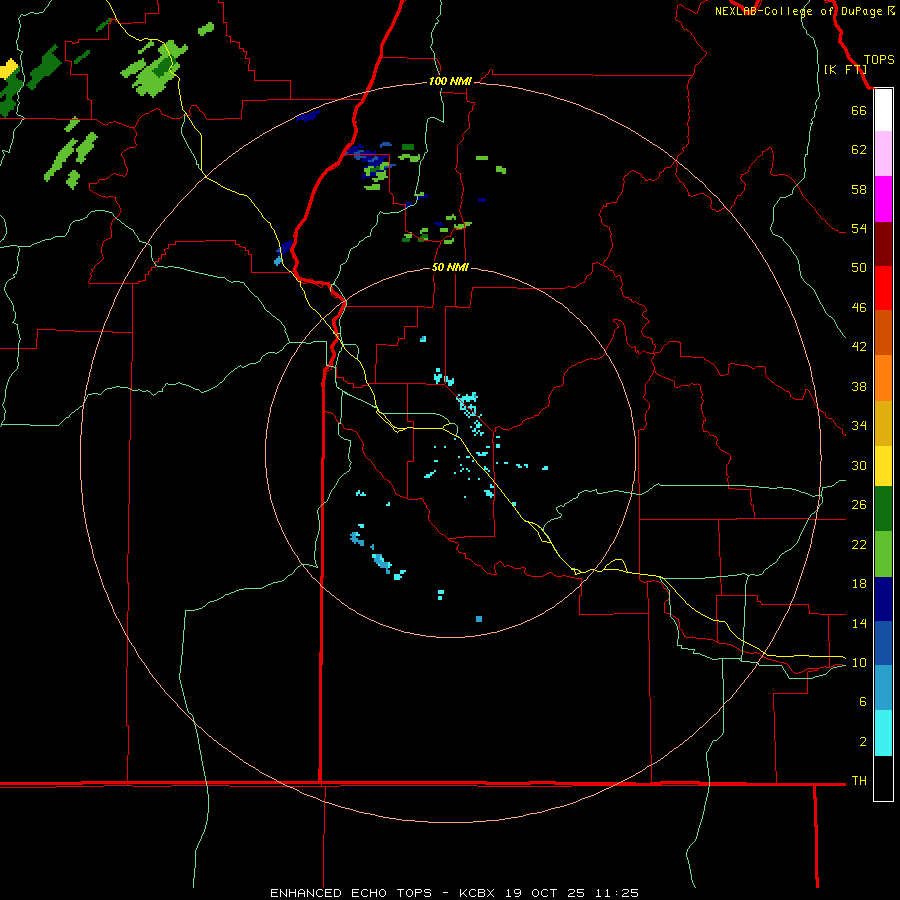Click the '42' legend value
Viewport: 900px width, 900px height.
[859, 347]
